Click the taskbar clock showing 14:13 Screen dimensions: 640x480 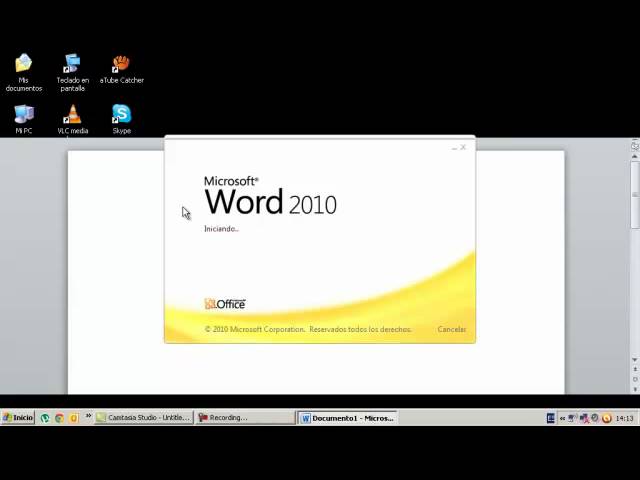624,418
